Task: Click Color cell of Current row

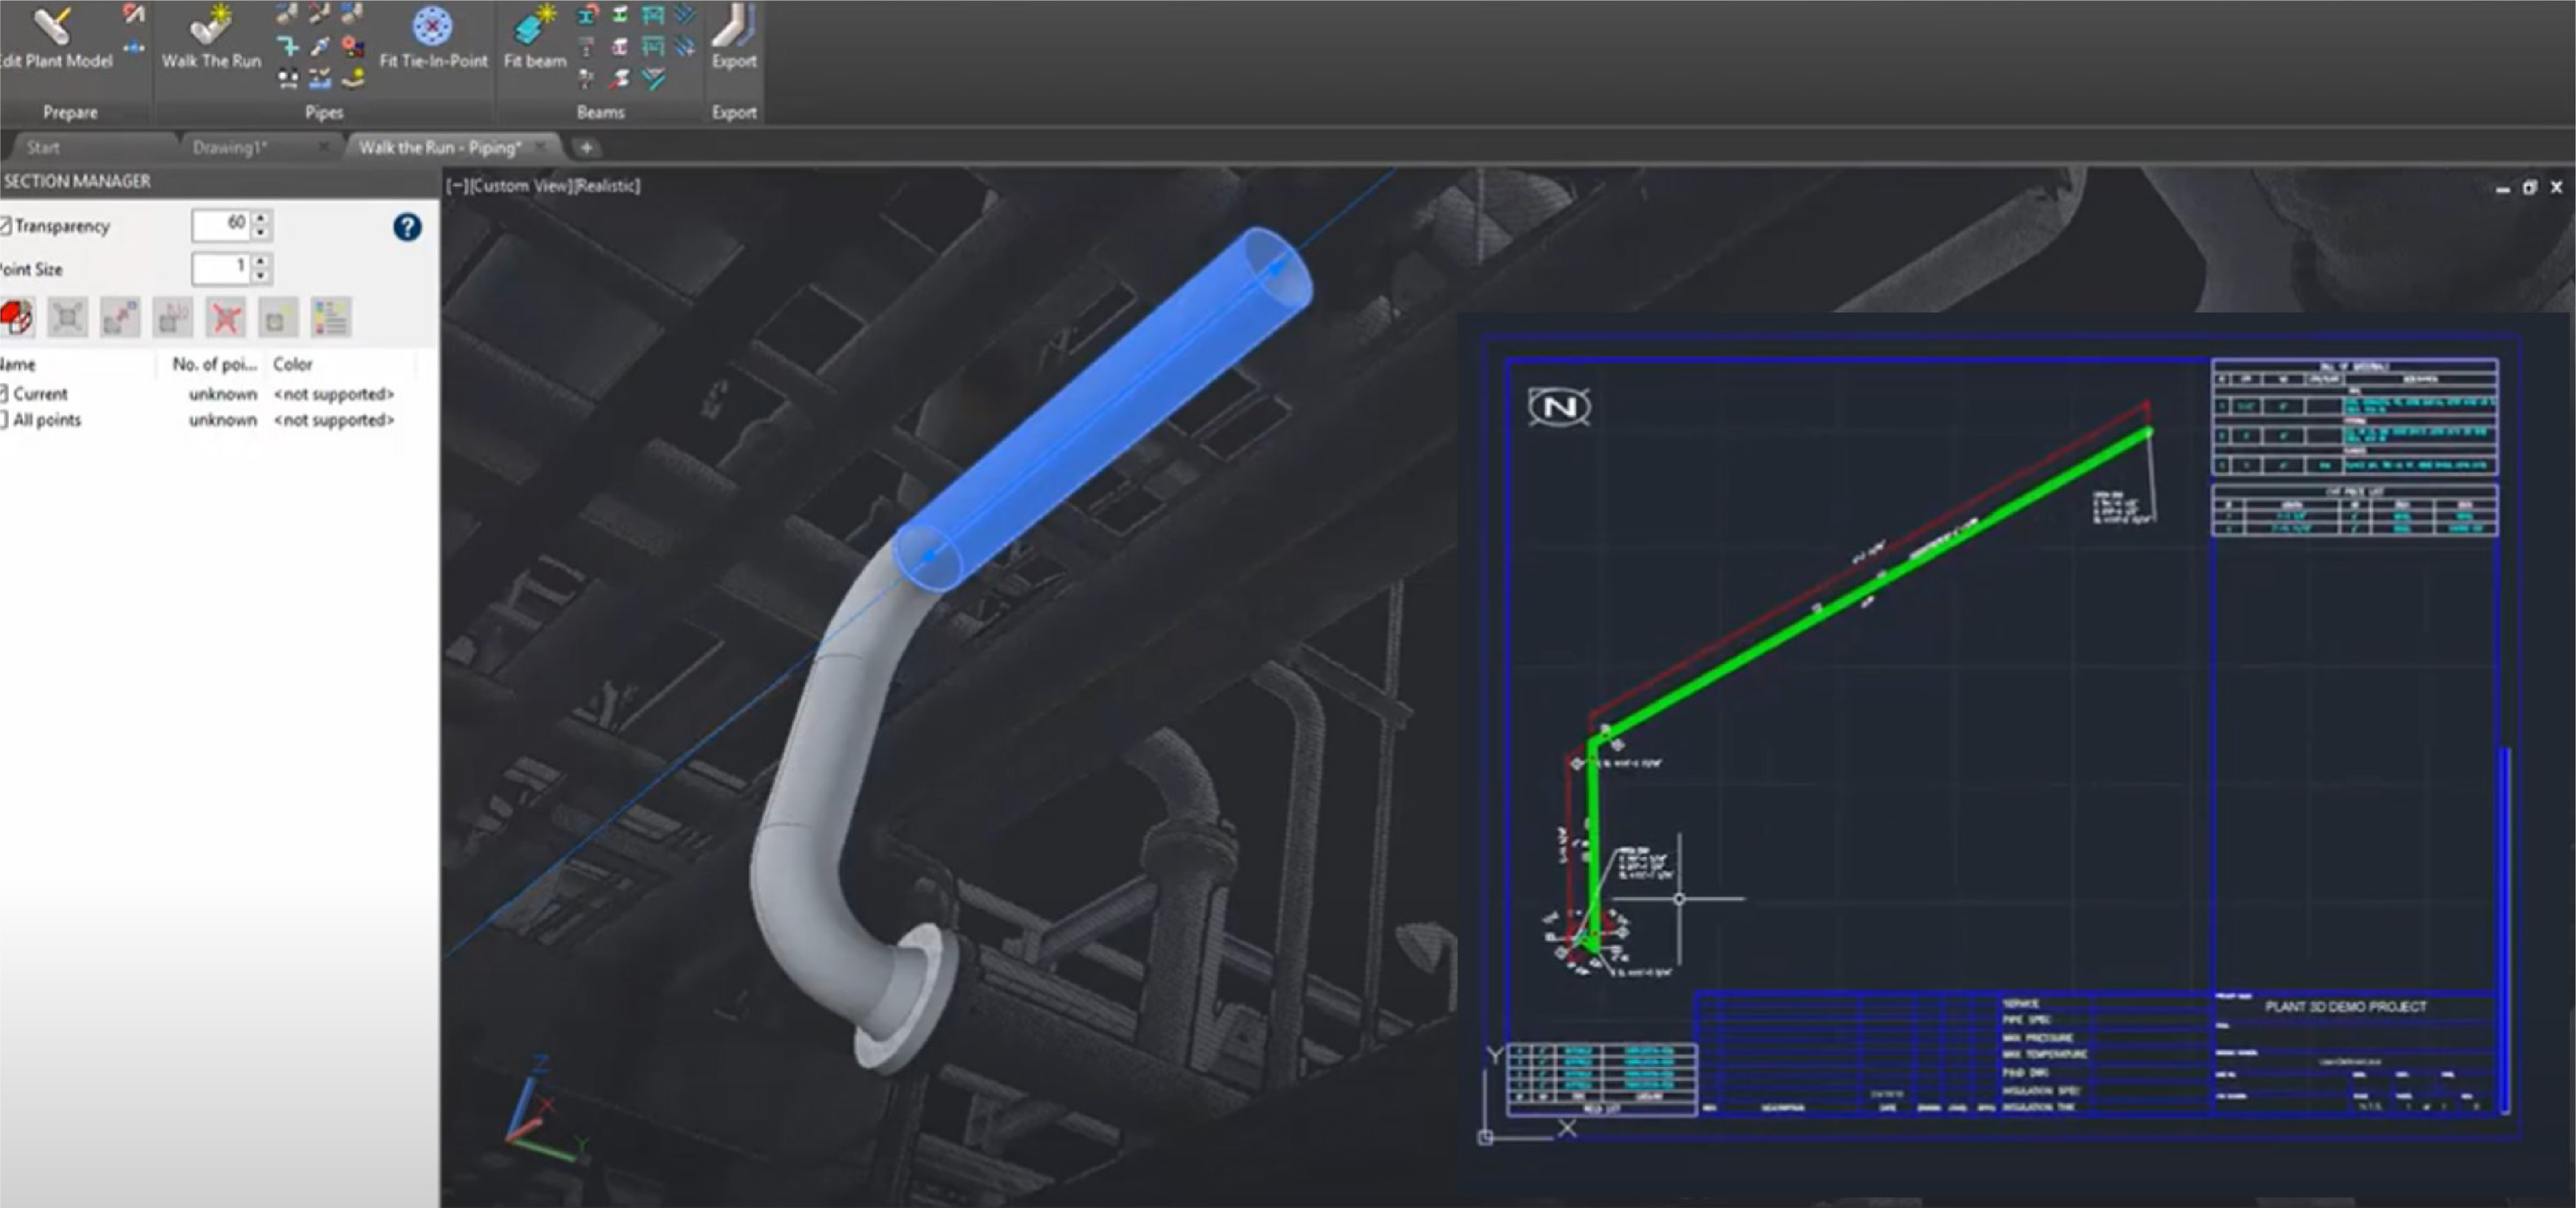Action: [334, 394]
